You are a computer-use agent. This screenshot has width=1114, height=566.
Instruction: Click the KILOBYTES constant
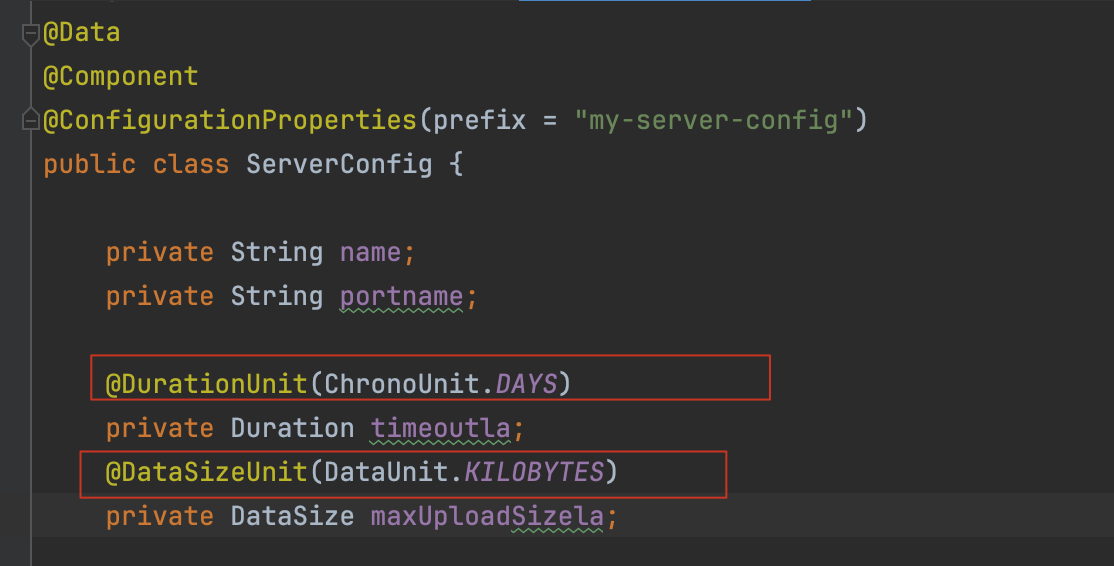[x=534, y=472]
